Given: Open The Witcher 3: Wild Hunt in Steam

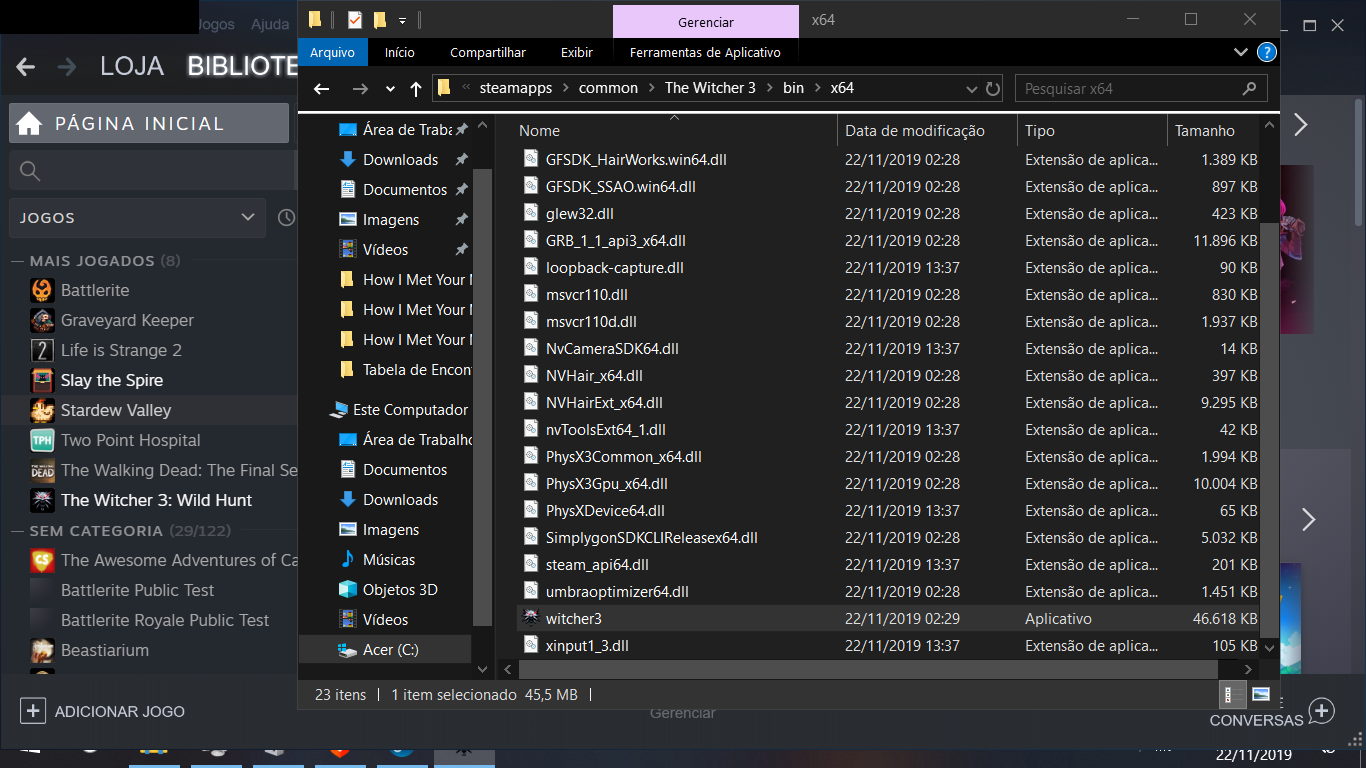Looking at the screenshot, I should (156, 500).
